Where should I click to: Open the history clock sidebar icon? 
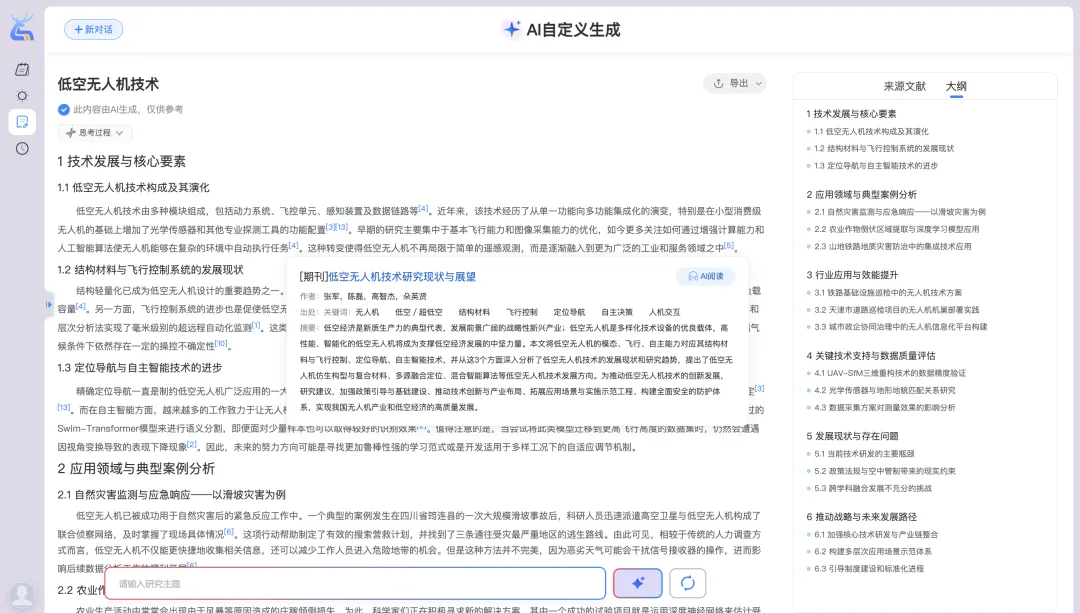[22, 148]
